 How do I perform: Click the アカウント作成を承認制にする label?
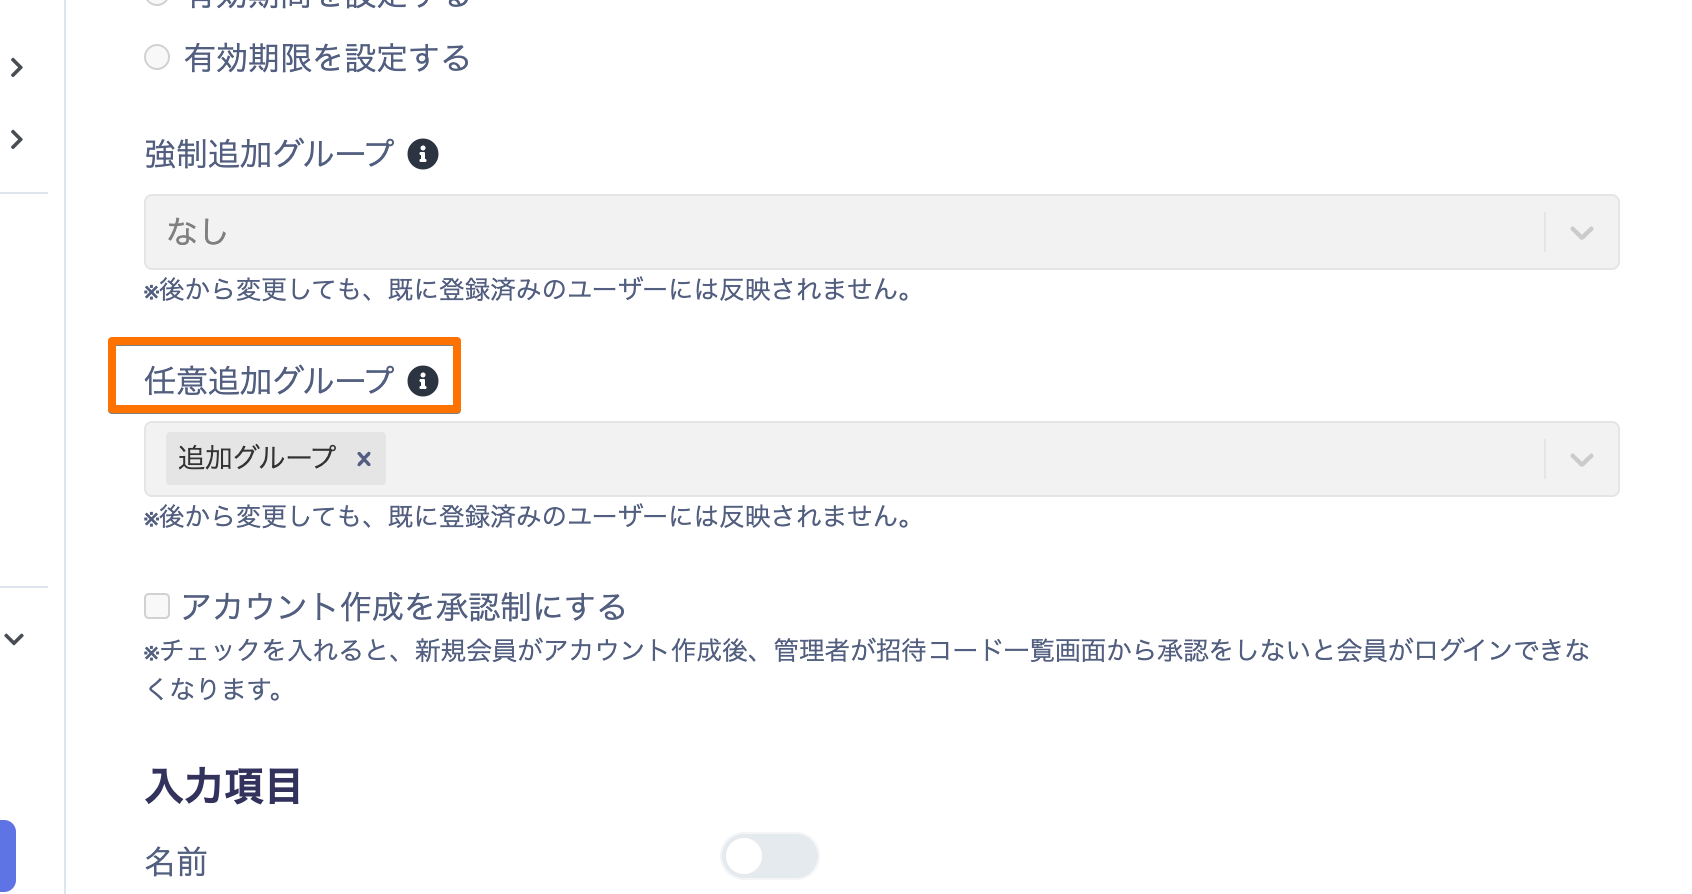click(404, 607)
